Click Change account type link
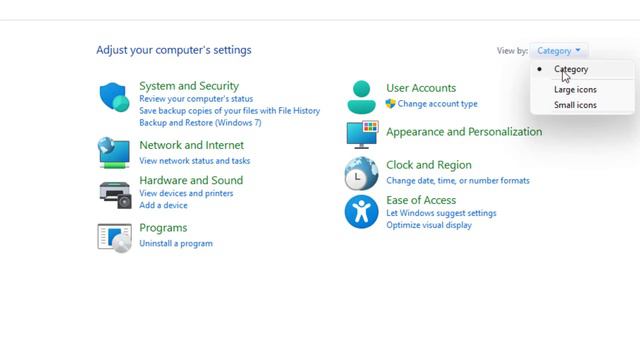This screenshot has width=640, height=360. [438, 104]
